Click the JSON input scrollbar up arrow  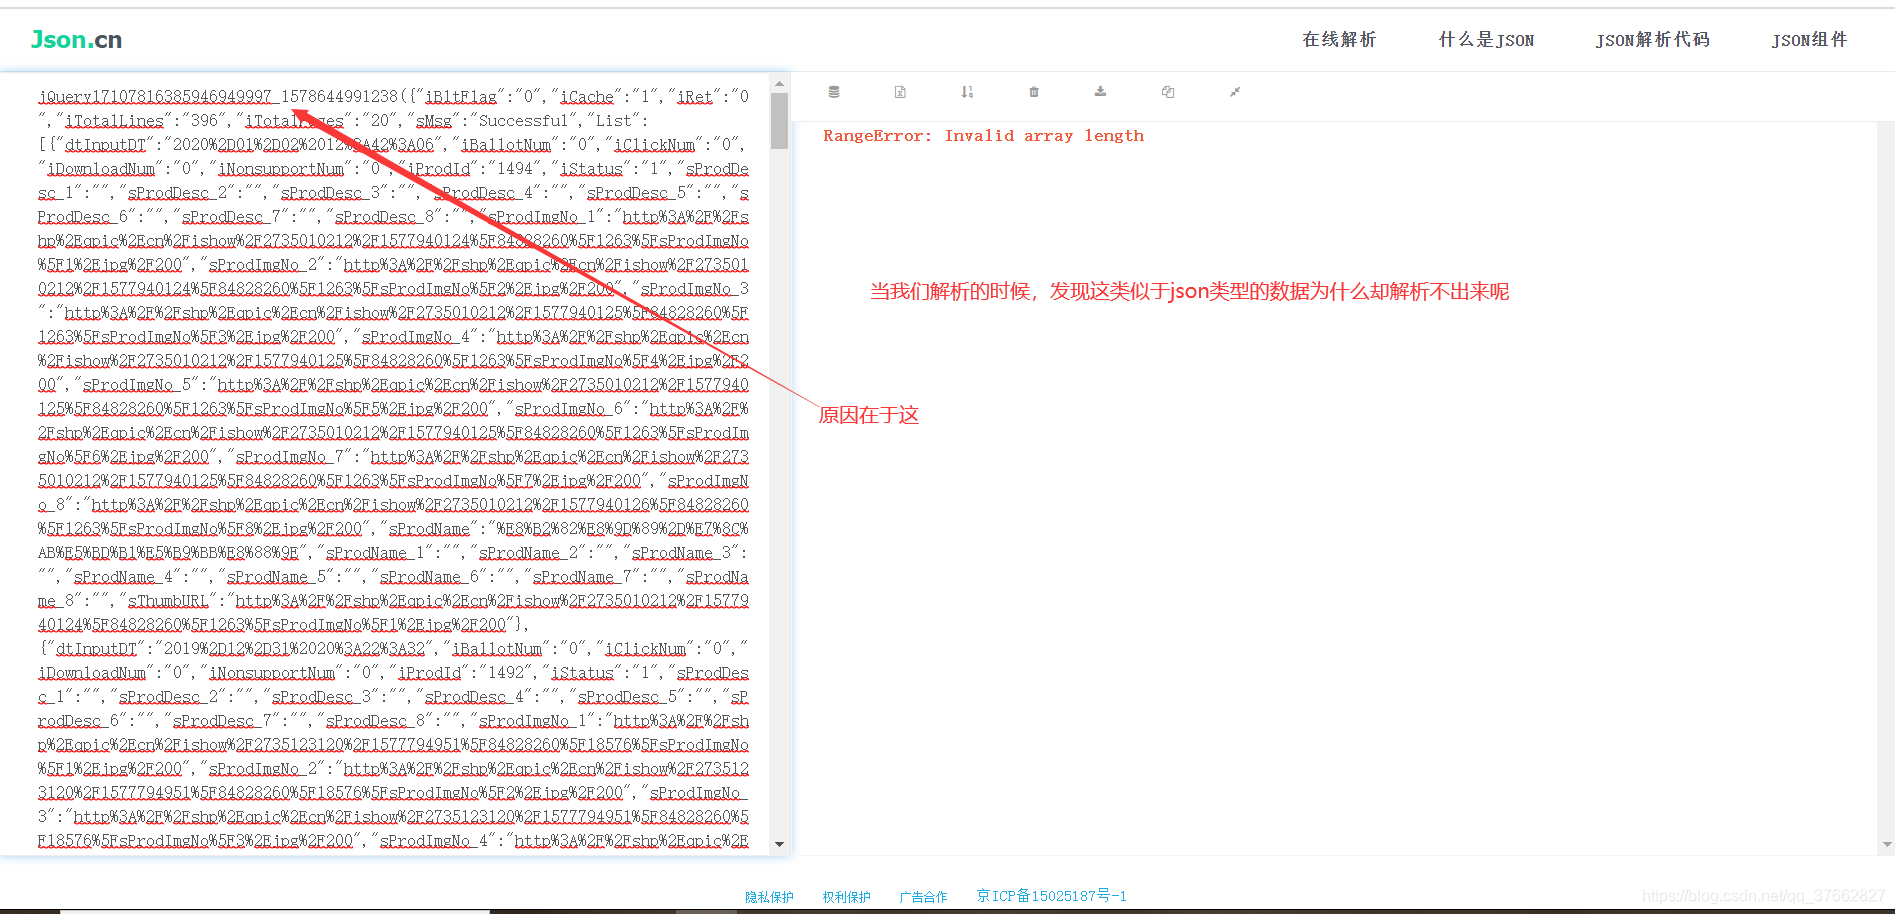pyautogui.click(x=779, y=84)
